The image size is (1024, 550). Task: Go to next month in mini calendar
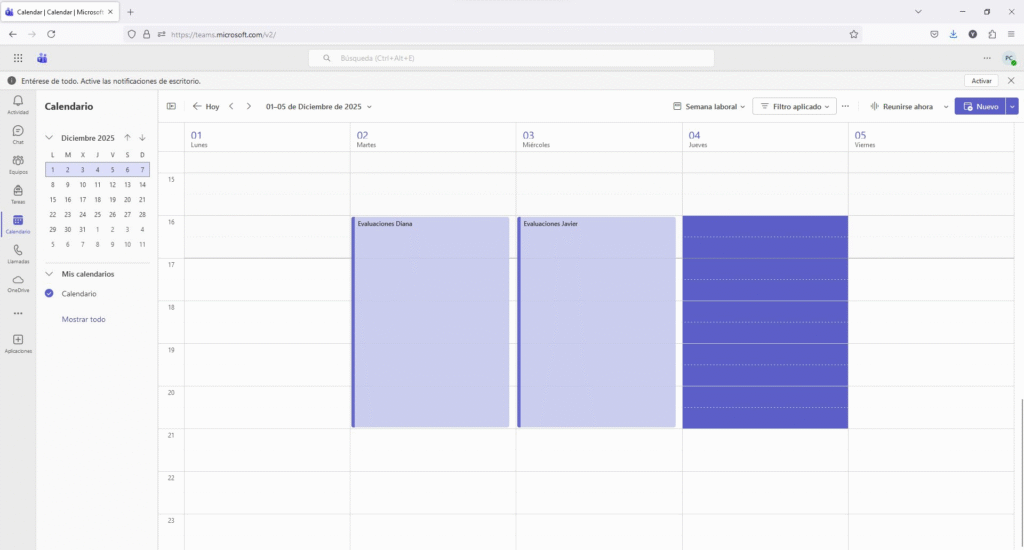142,138
